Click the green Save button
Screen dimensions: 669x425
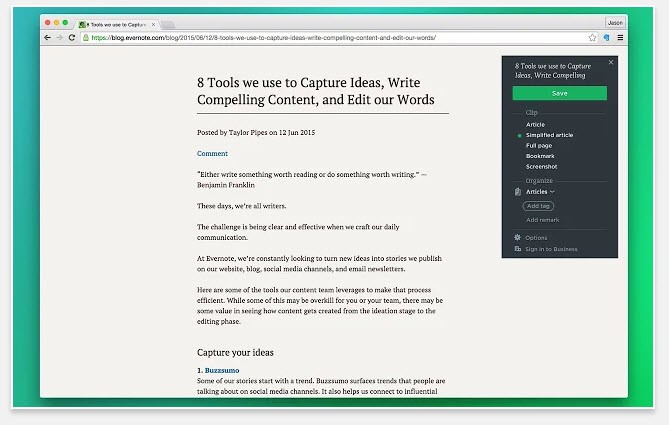559,93
